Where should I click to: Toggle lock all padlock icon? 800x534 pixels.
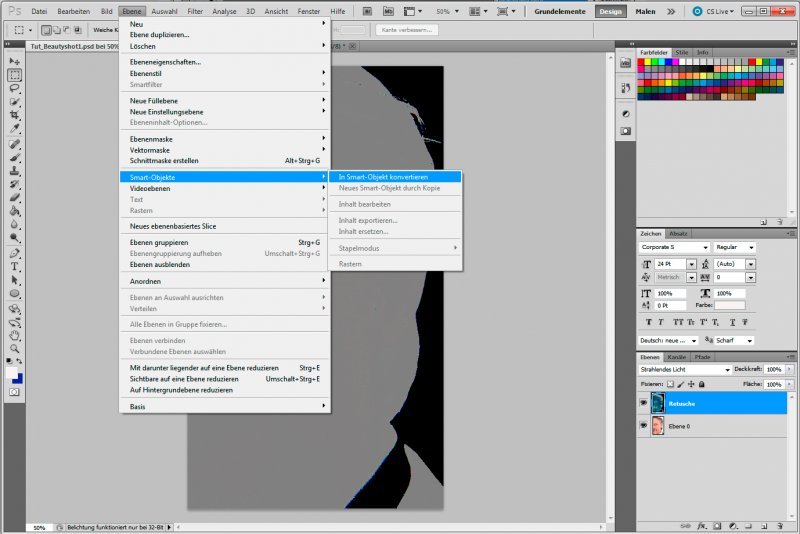702,384
